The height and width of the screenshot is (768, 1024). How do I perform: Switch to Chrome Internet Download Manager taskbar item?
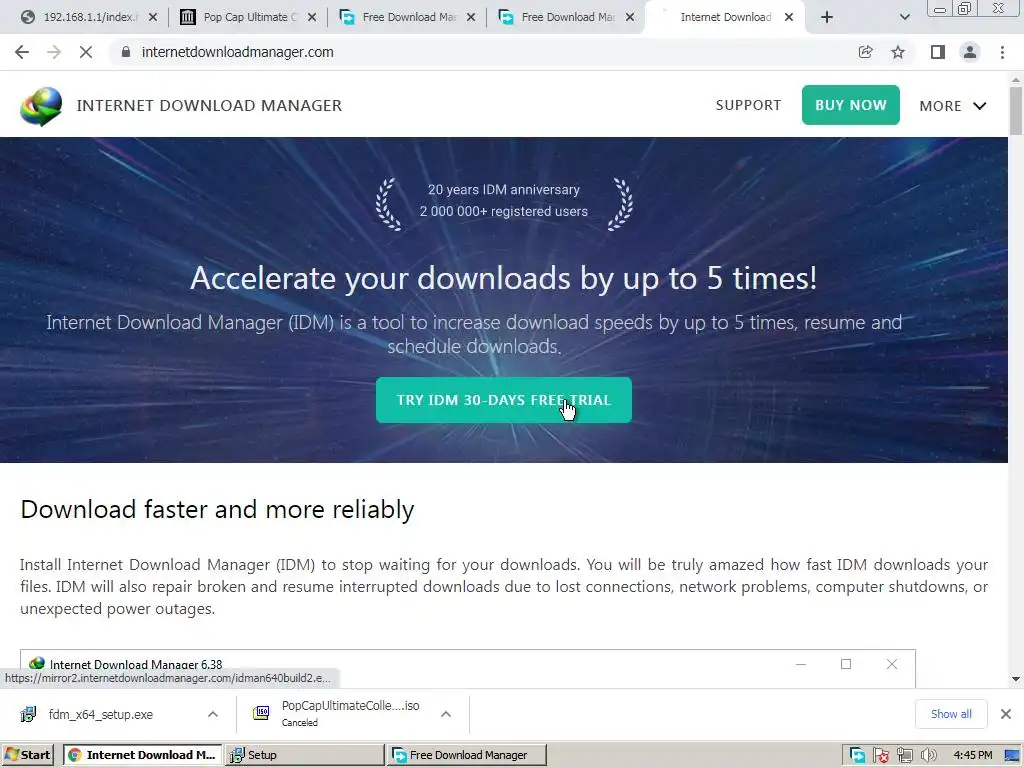click(142, 755)
